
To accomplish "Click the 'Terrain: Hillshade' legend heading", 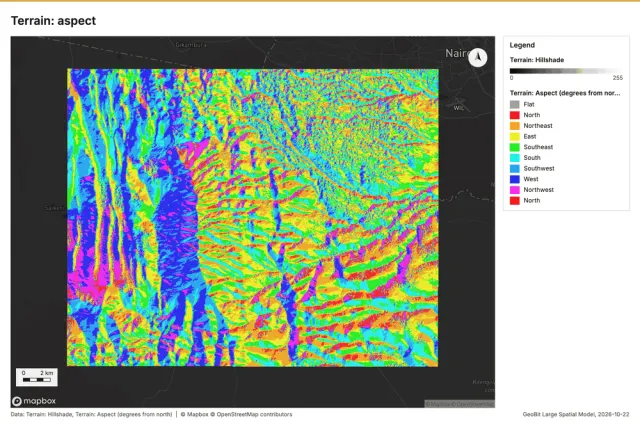I will (537, 60).
